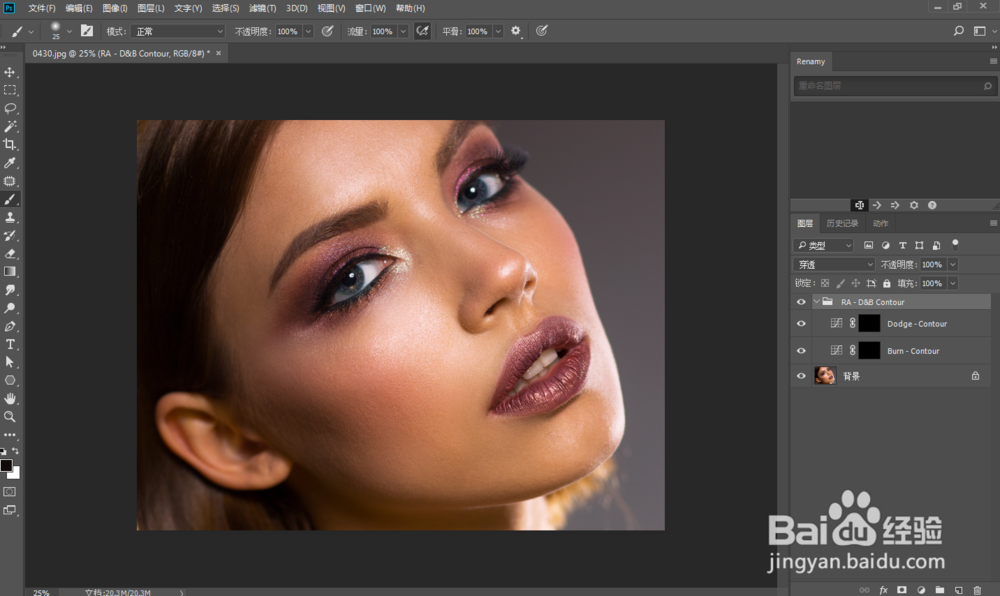Hide the Dodge - Contour layer
The width and height of the screenshot is (1000, 596).
801,324
